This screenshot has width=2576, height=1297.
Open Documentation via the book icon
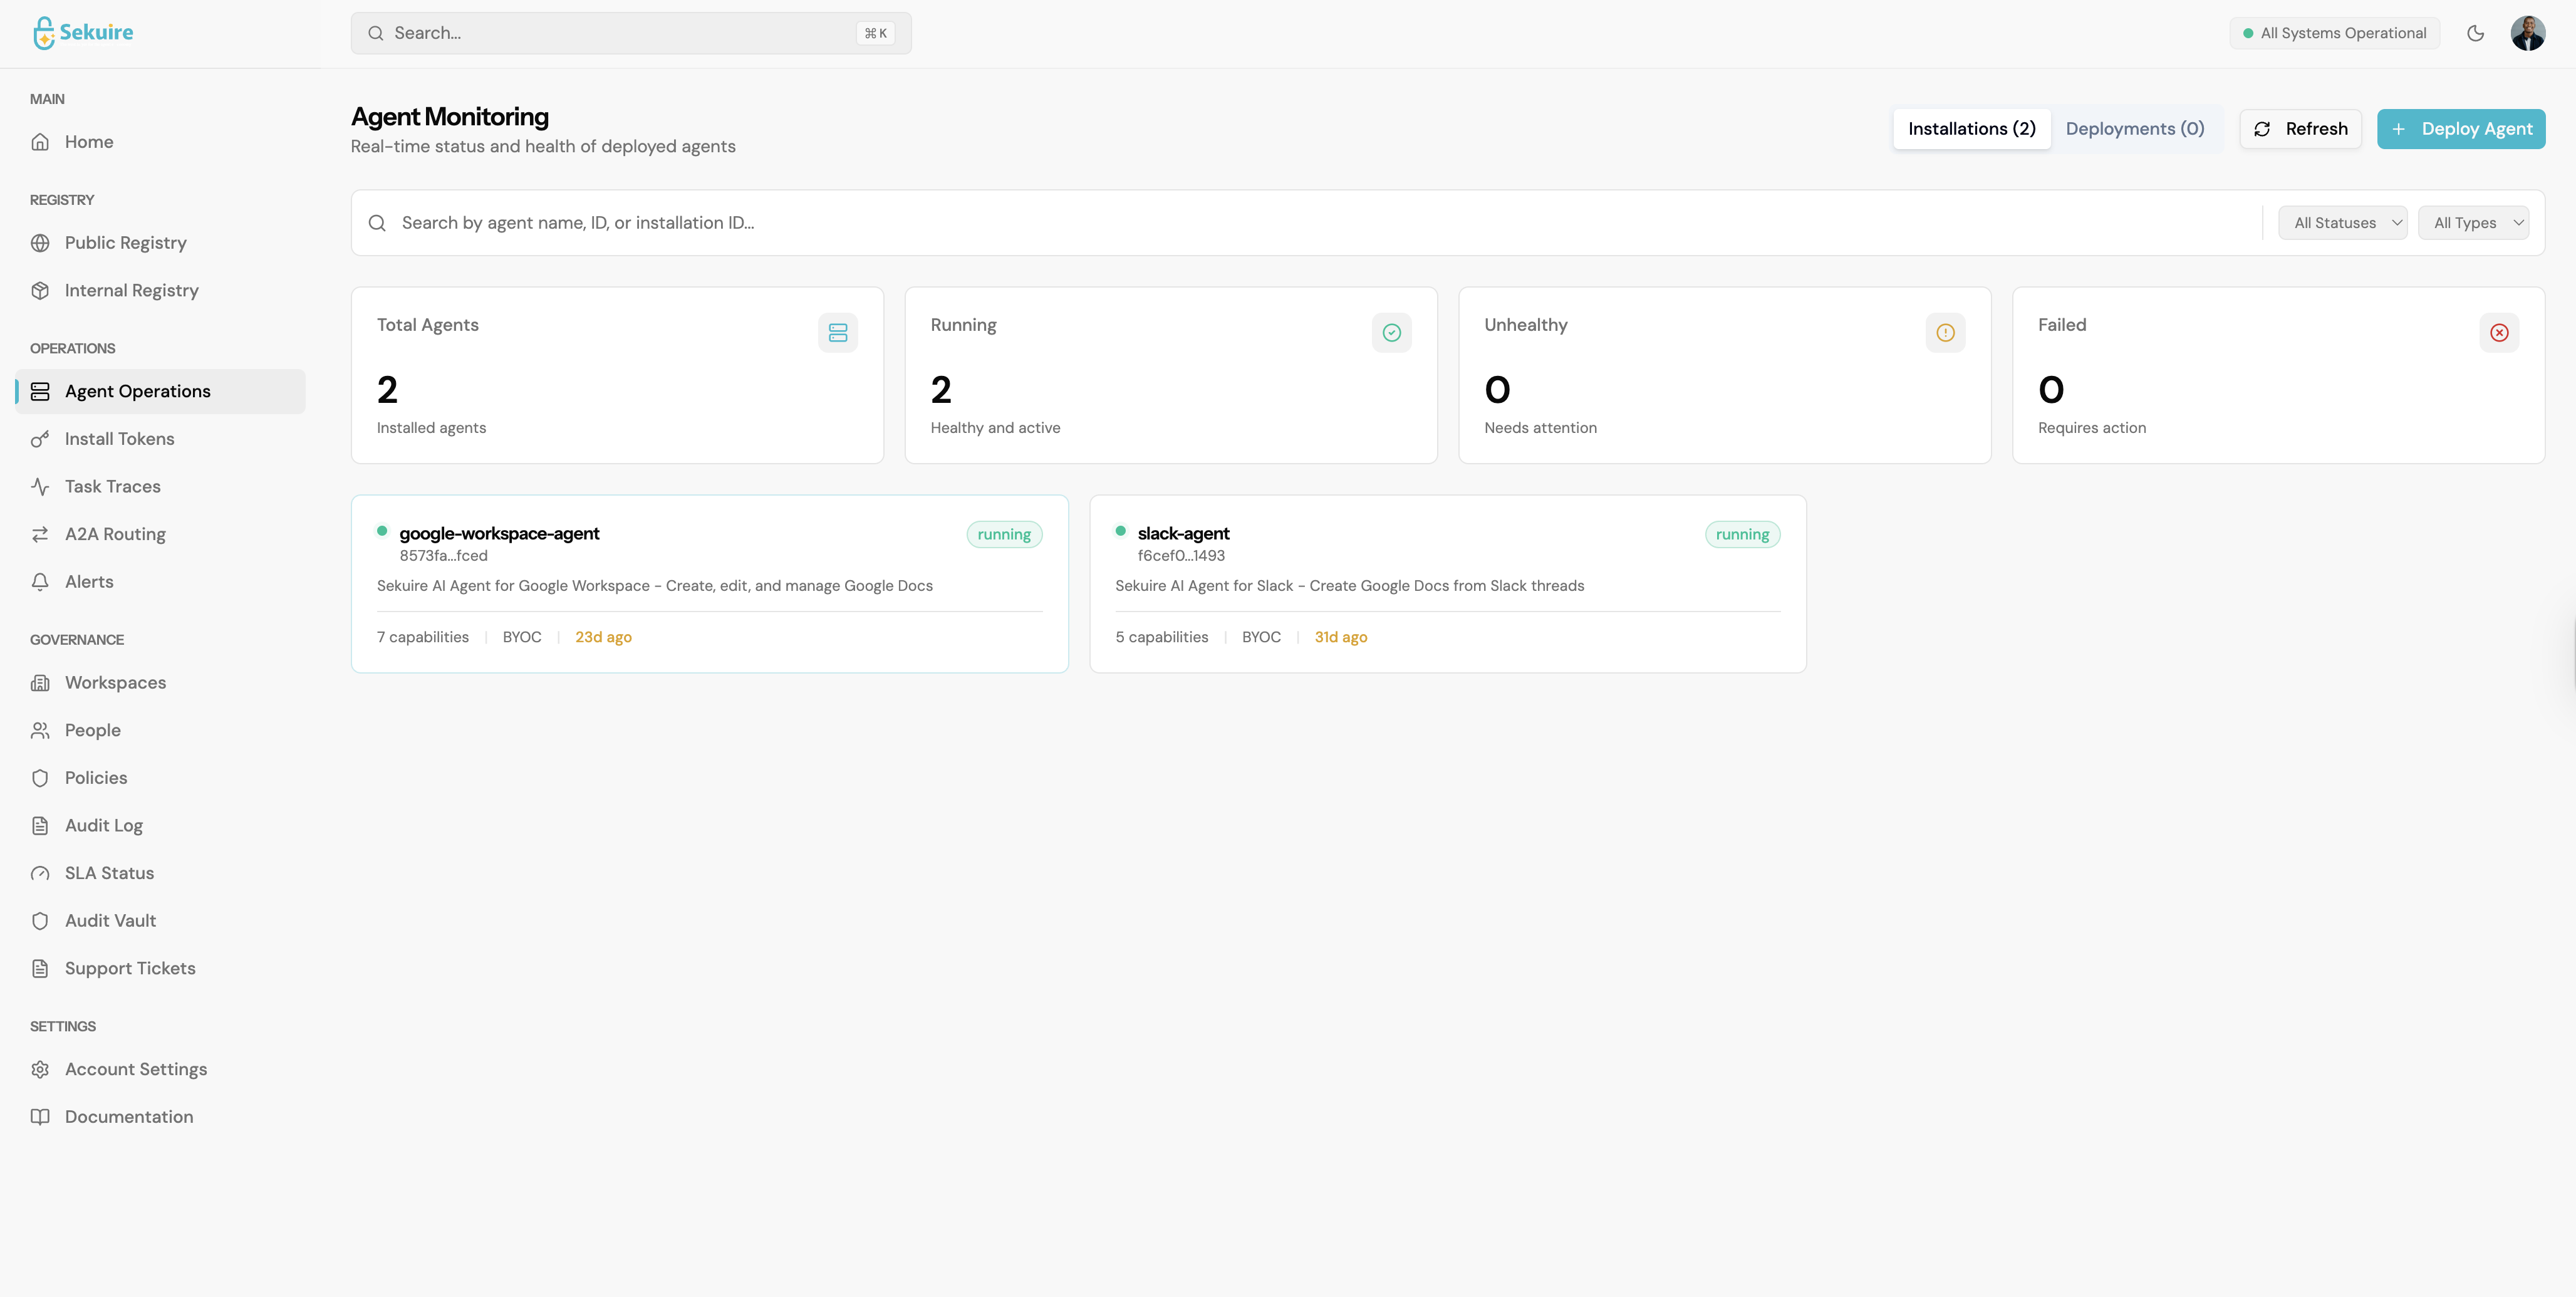click(40, 1116)
